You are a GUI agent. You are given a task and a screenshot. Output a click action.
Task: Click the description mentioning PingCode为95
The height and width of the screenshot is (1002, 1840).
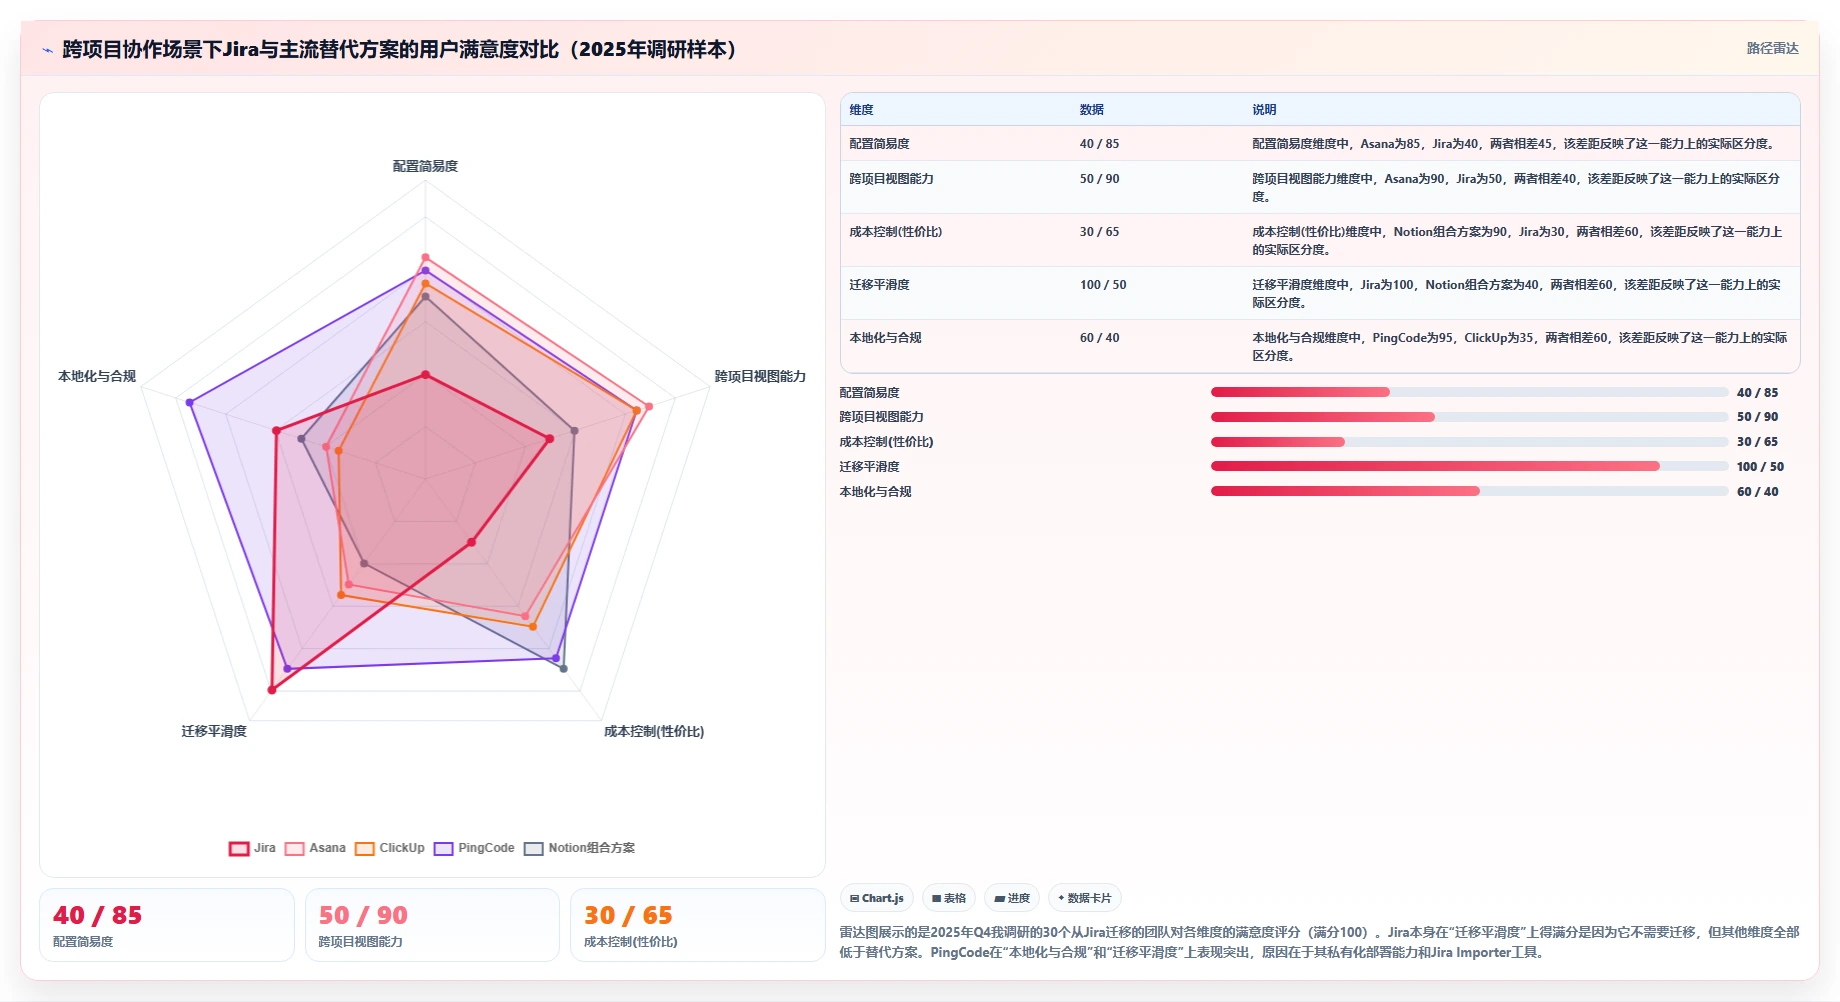click(x=1519, y=347)
